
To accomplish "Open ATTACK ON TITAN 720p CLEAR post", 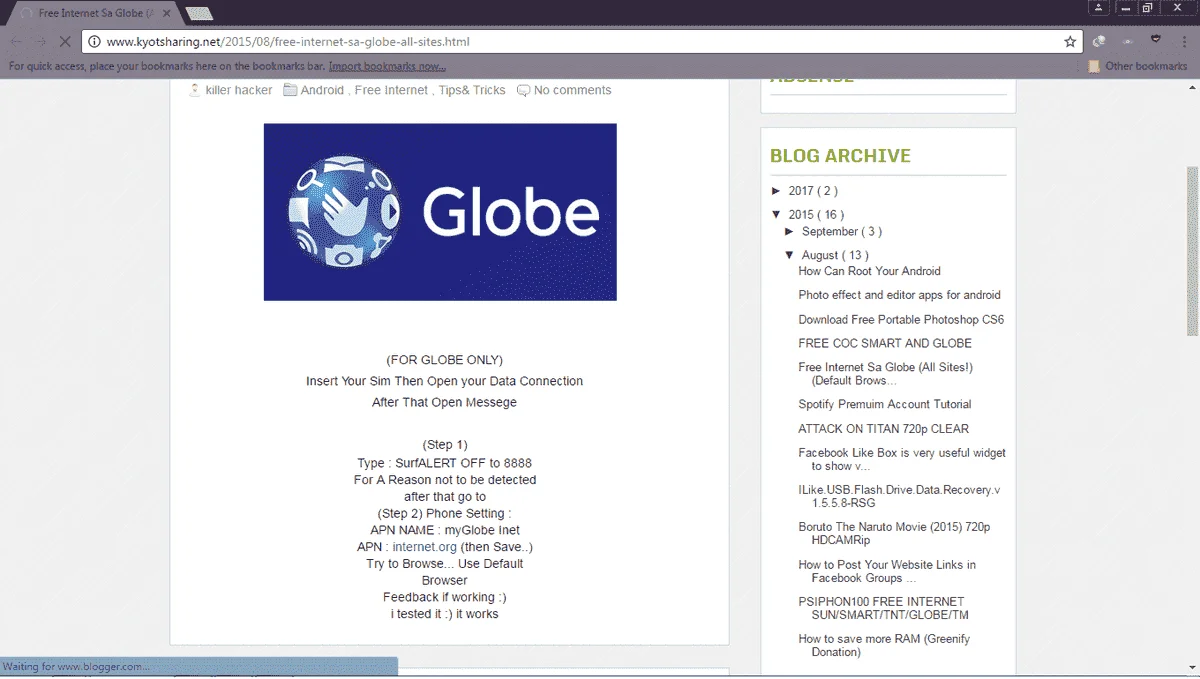I will 883,428.
